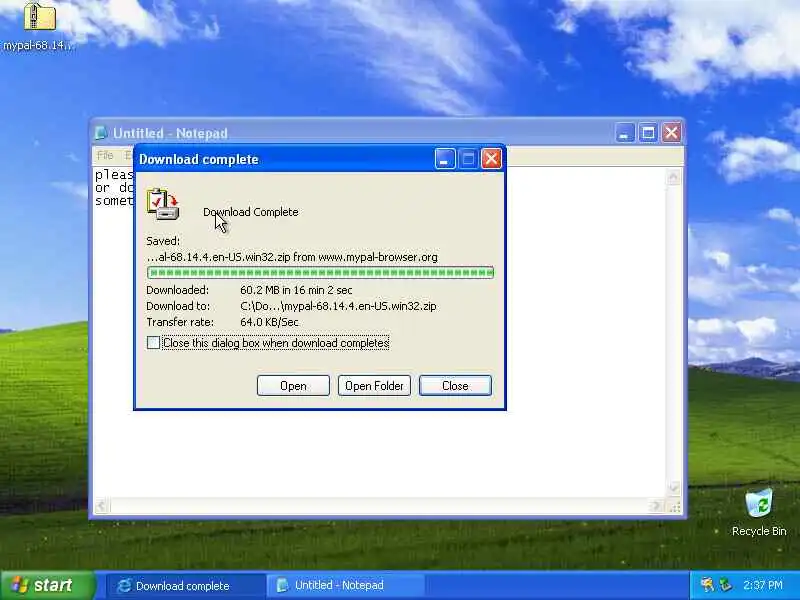This screenshot has height=600, width=800.
Task: Click the green download progress bar
Action: pyautogui.click(x=320, y=273)
